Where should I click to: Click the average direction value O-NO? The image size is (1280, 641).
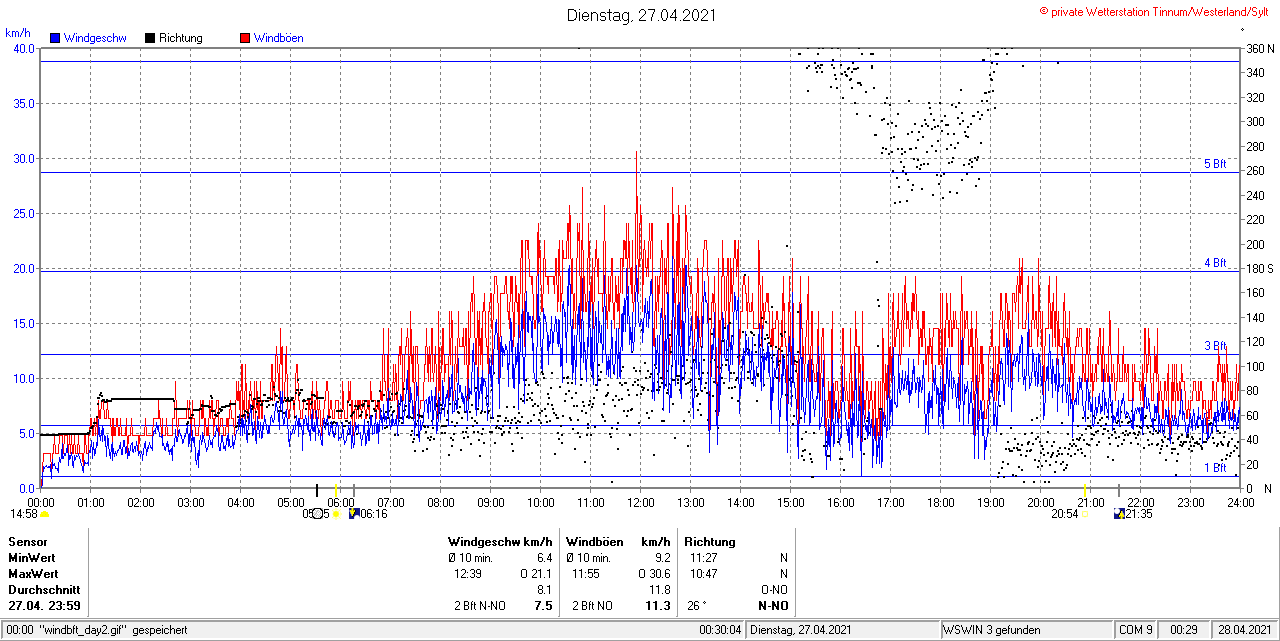pos(774,590)
